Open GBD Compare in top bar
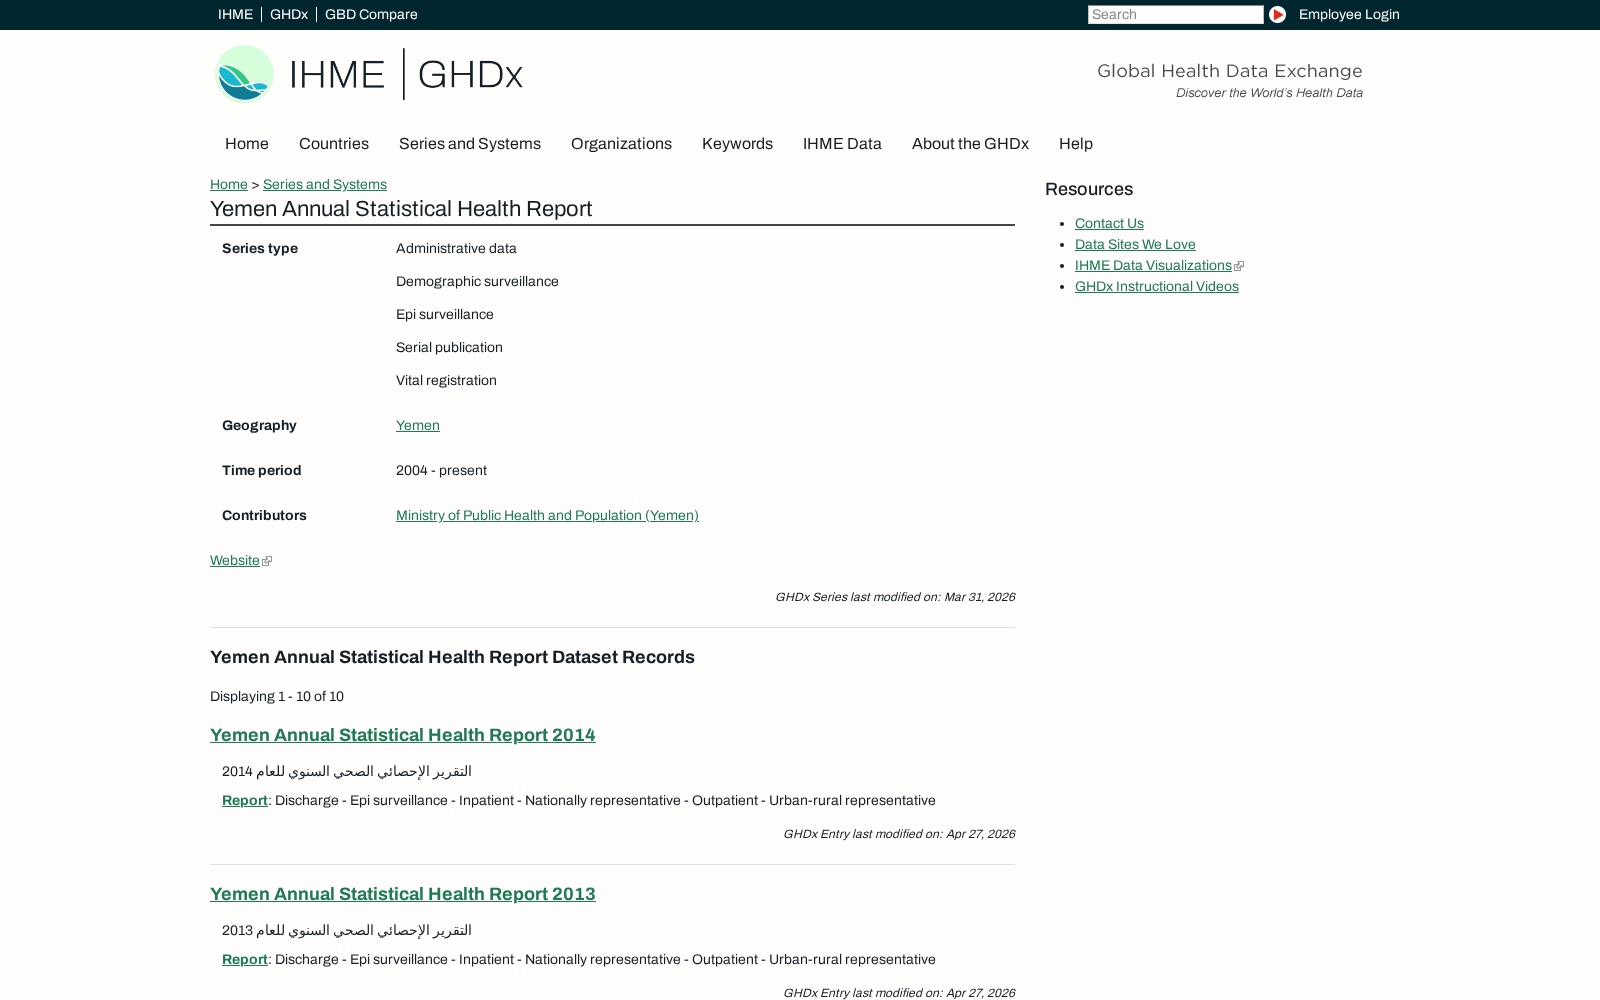 (371, 14)
